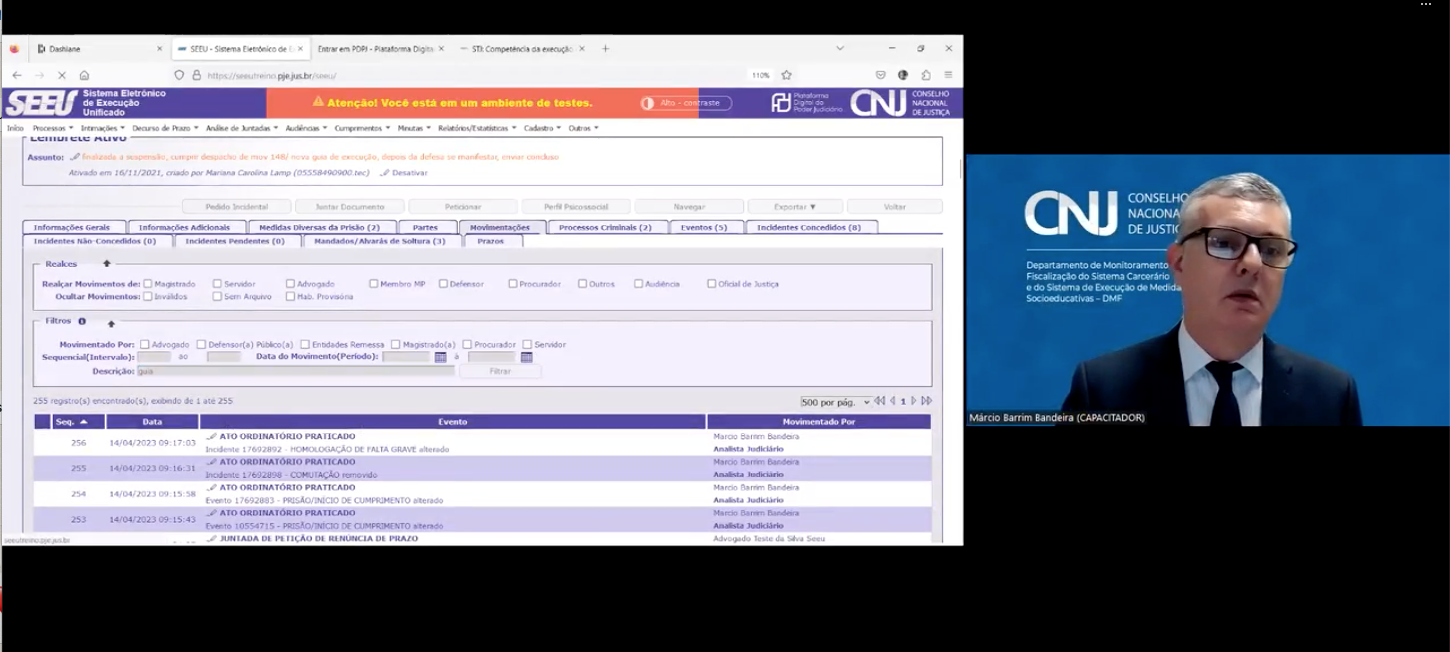Open the Intimações dropdown menu
1450x652 pixels.
click(x=103, y=128)
